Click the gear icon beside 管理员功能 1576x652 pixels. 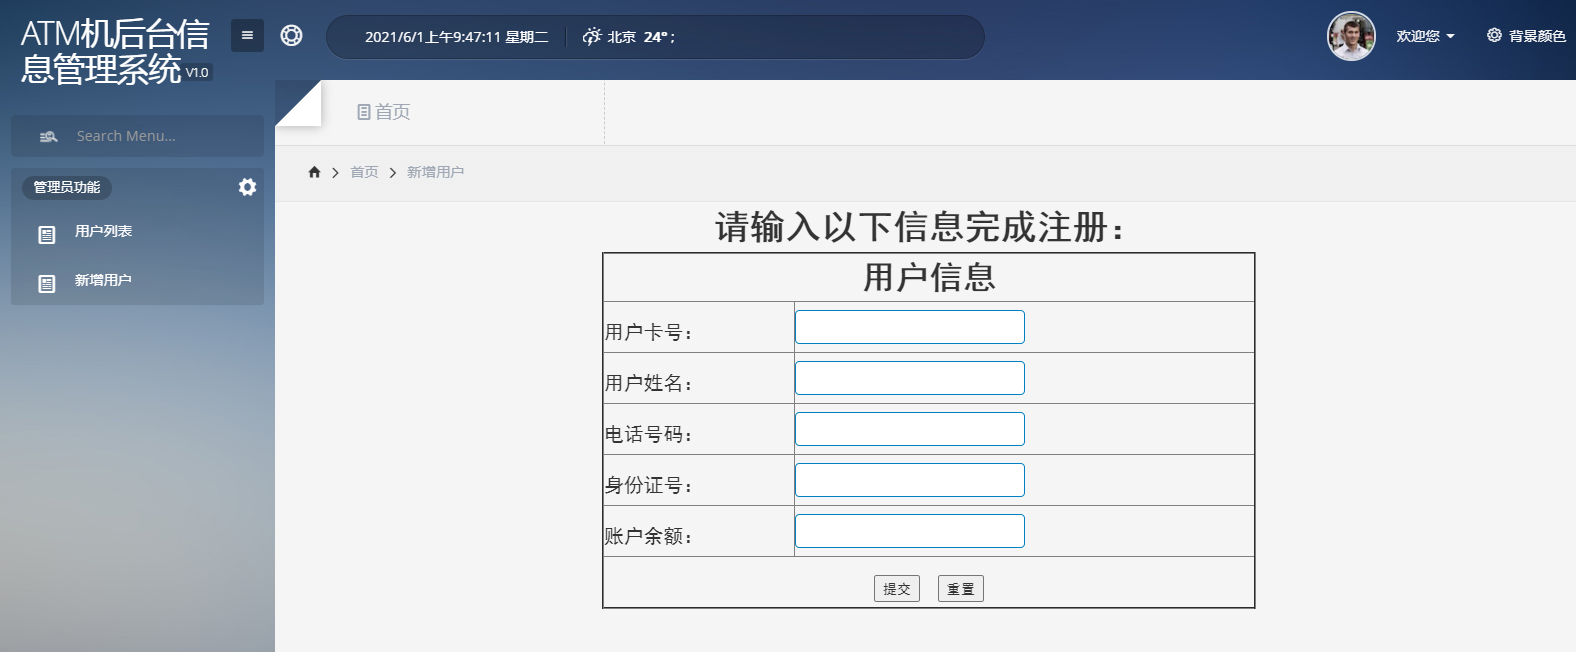click(247, 187)
